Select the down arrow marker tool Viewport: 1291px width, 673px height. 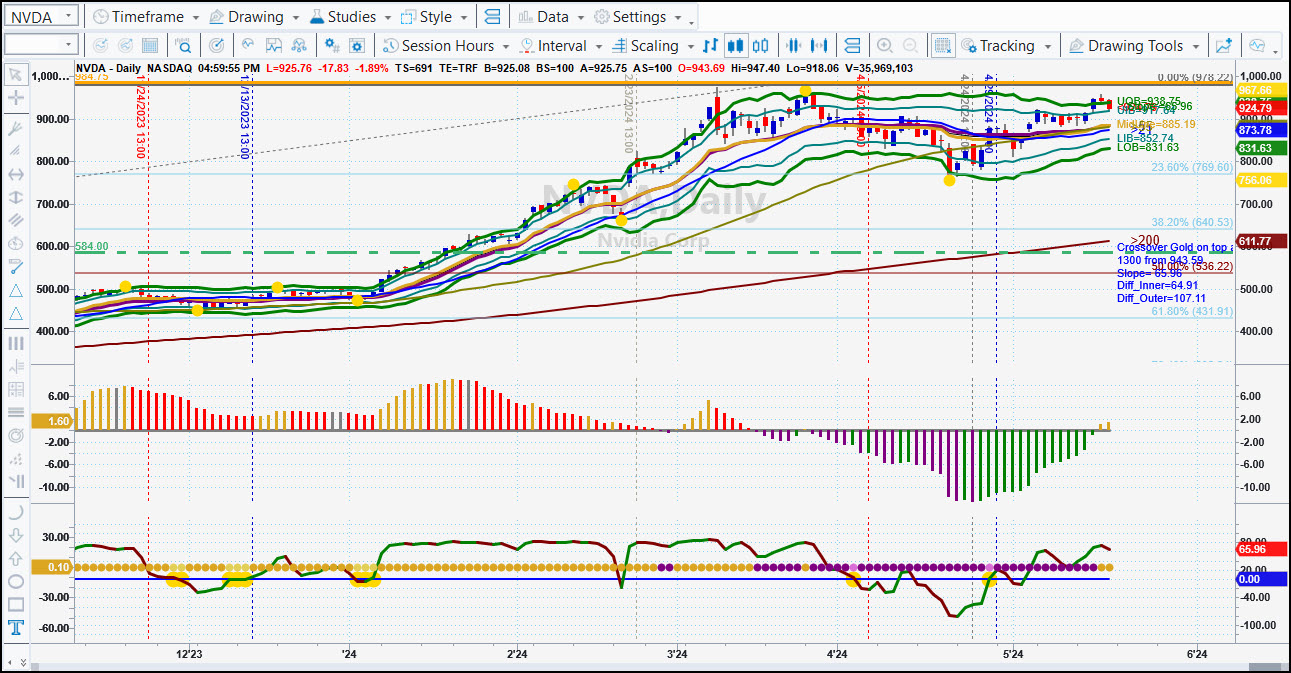[15, 535]
